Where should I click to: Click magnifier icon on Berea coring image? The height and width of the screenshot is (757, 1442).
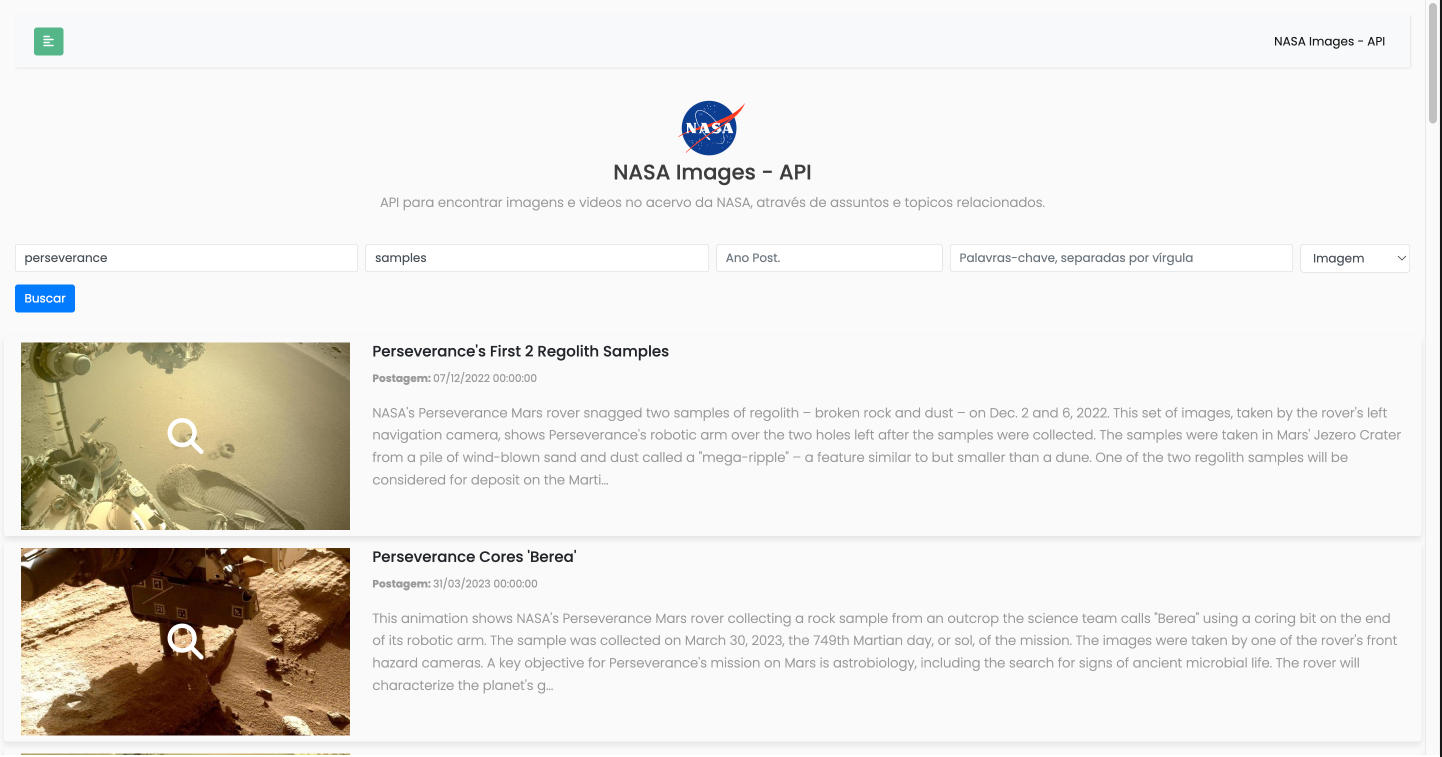point(185,641)
